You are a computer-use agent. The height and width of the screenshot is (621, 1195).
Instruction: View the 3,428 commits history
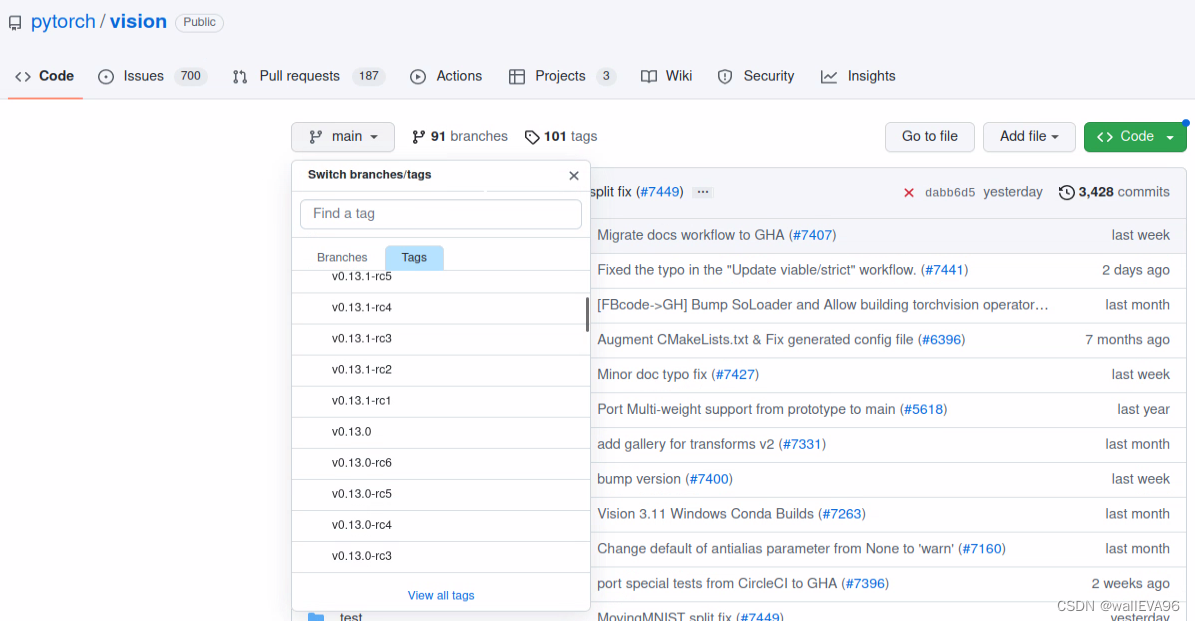pos(1114,192)
